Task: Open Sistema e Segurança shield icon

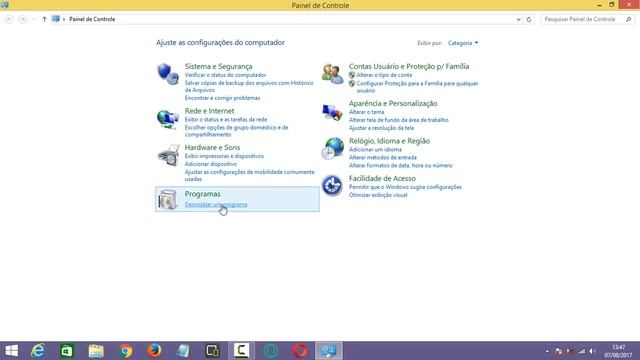Action: click(x=168, y=73)
